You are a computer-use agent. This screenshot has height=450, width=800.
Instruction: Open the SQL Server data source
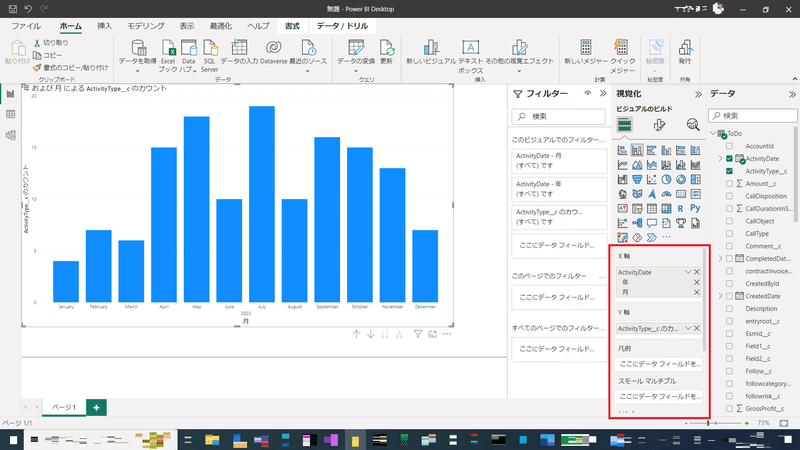point(209,56)
